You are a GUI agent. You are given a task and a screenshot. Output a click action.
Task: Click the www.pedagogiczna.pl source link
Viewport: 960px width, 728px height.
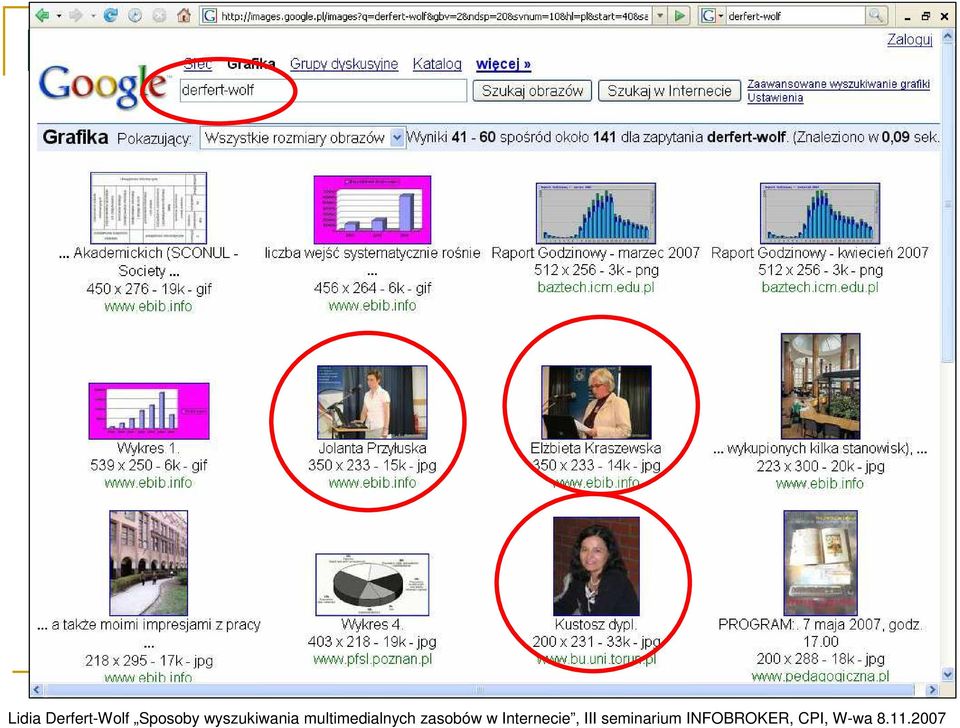[x=820, y=677]
